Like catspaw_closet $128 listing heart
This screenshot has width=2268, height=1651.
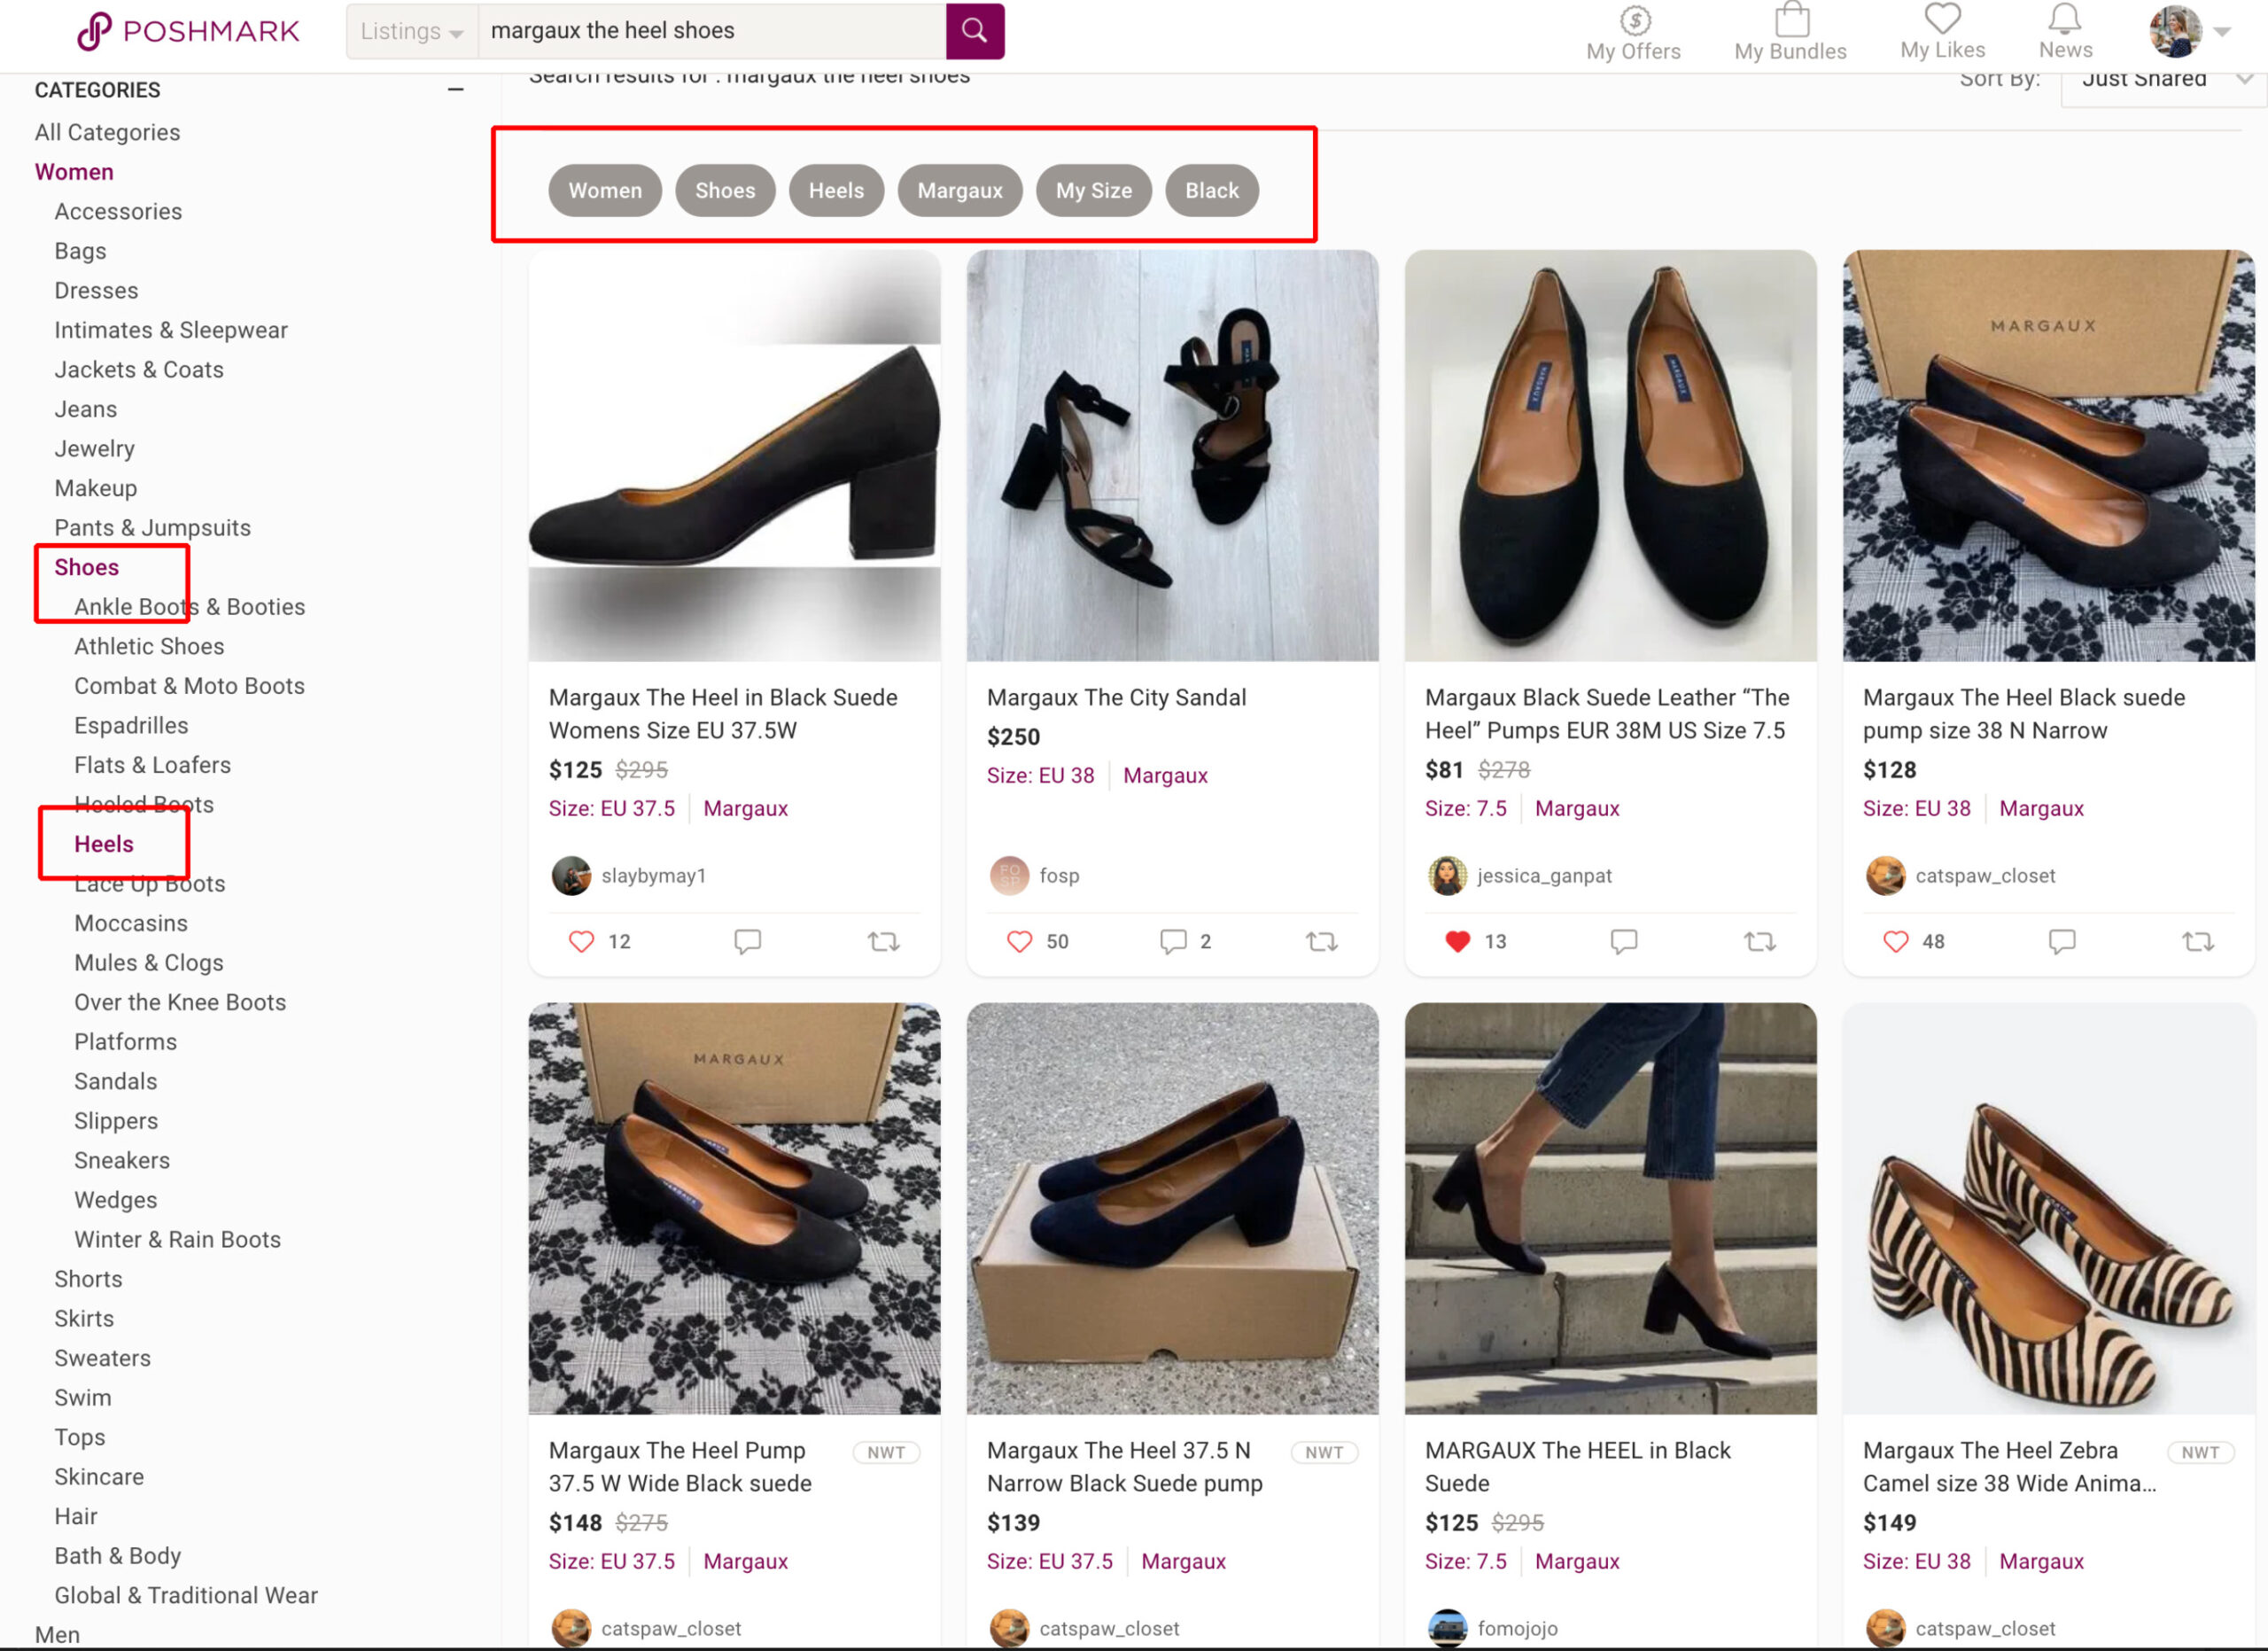(1895, 941)
